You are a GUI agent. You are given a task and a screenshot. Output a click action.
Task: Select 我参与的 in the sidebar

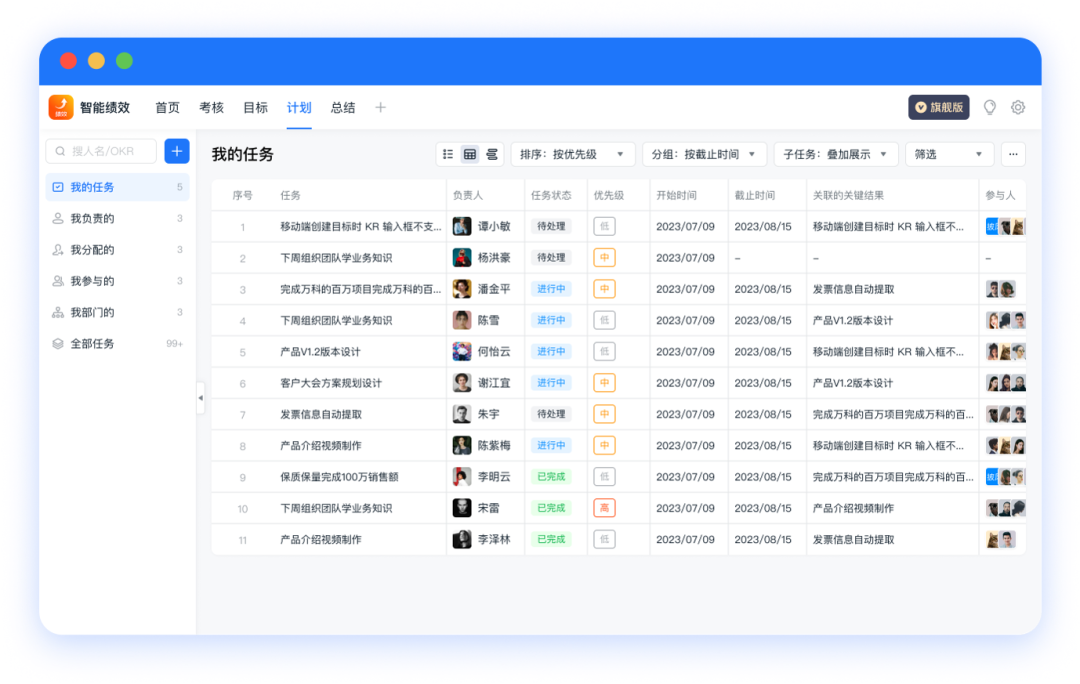coord(117,281)
